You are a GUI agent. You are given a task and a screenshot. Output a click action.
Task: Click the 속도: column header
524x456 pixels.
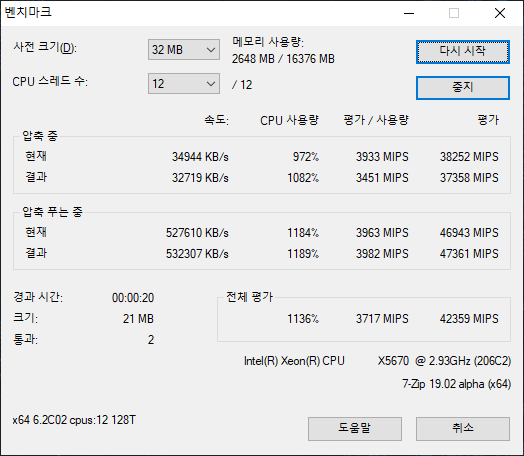click(x=217, y=120)
